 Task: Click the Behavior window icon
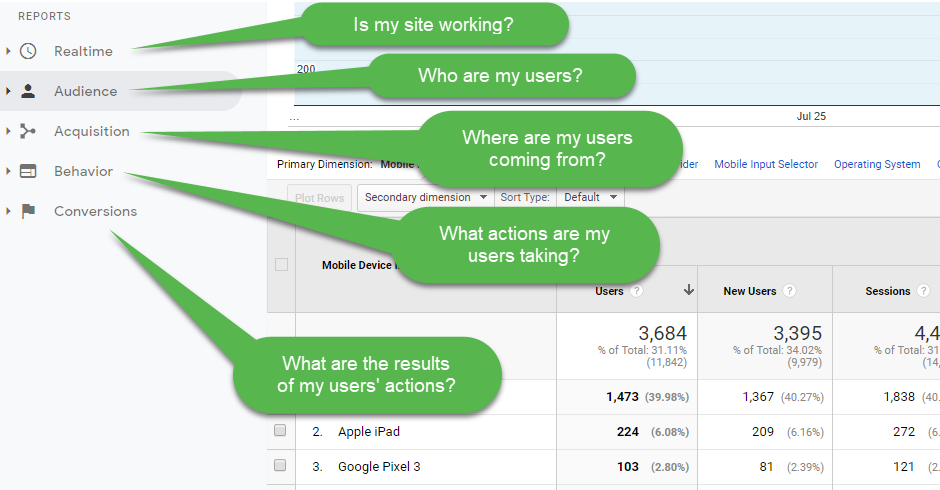click(28, 171)
